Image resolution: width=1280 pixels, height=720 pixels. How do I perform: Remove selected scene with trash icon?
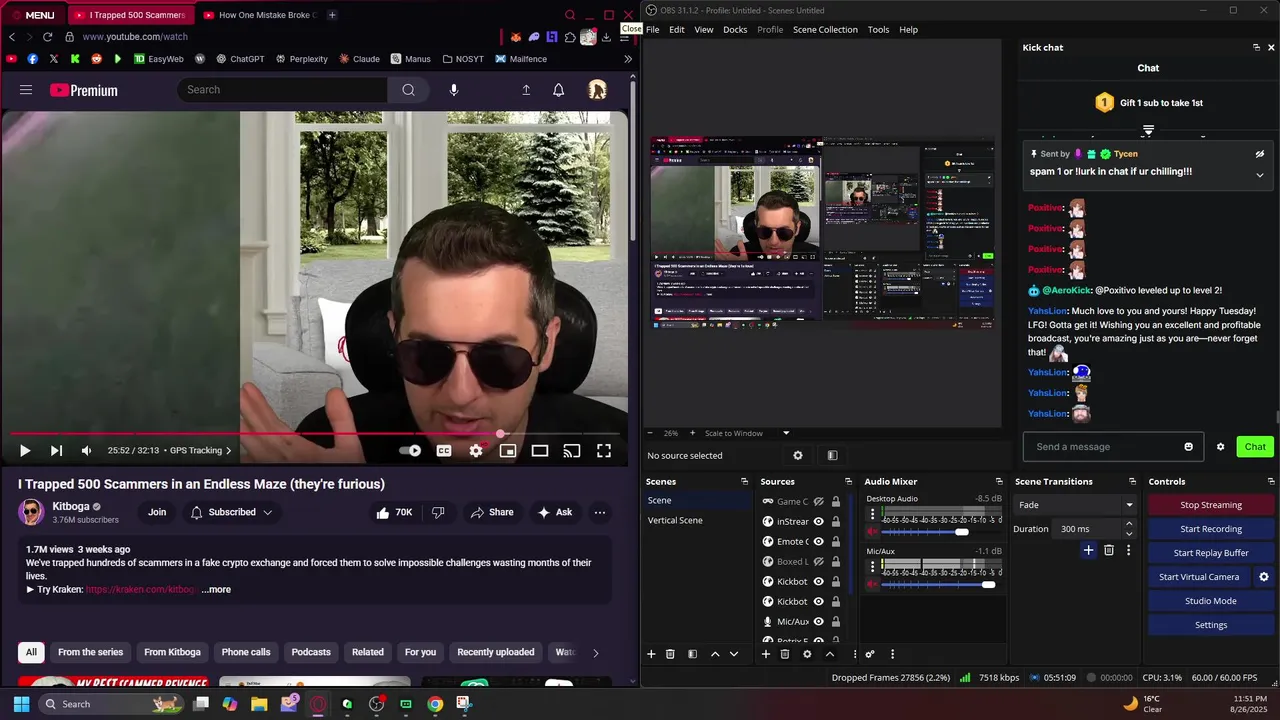(670, 654)
